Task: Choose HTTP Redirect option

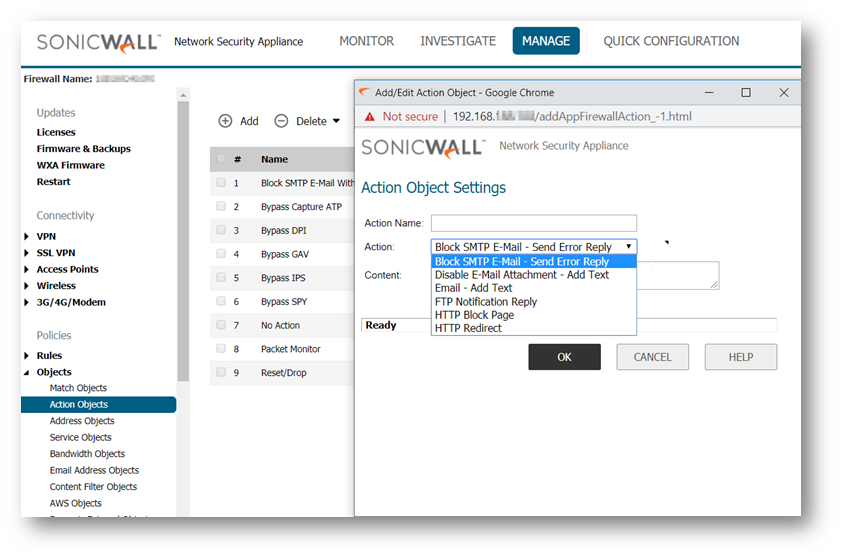Action: pos(534,328)
